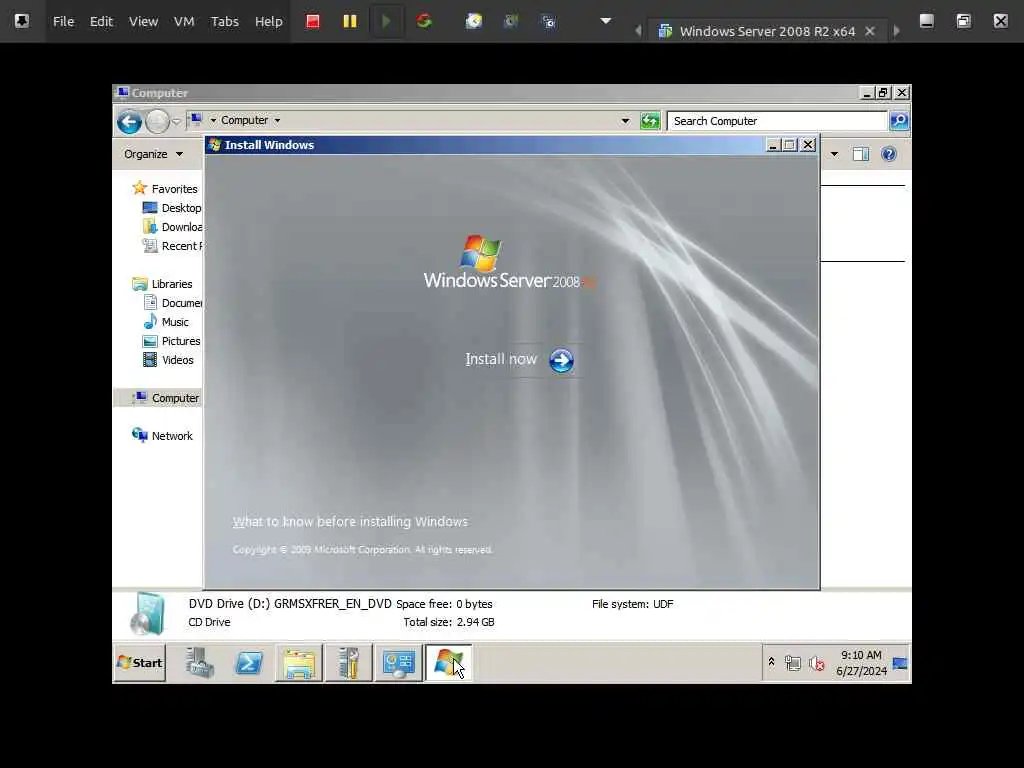Open the VM toolbar overflow dropdown arrow

pos(606,21)
